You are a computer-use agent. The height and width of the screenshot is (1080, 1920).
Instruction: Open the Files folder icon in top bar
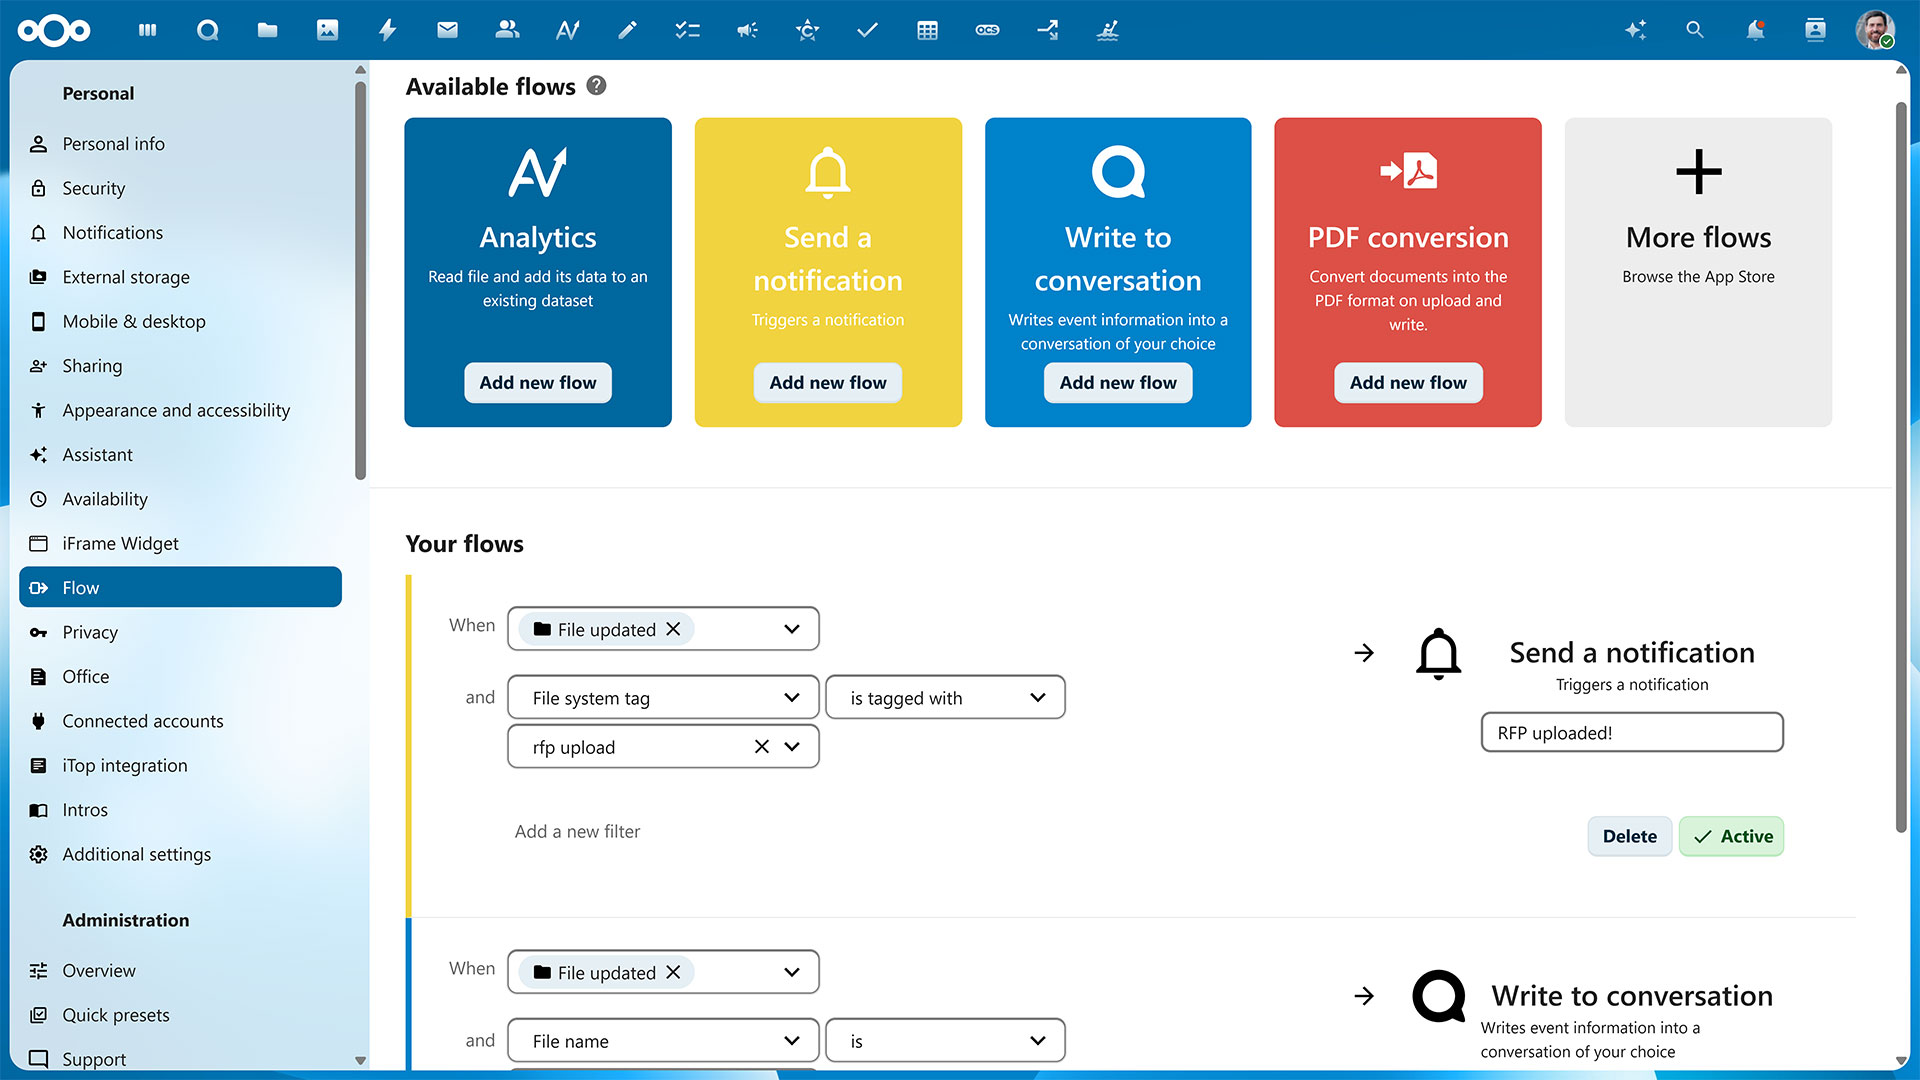click(x=267, y=30)
